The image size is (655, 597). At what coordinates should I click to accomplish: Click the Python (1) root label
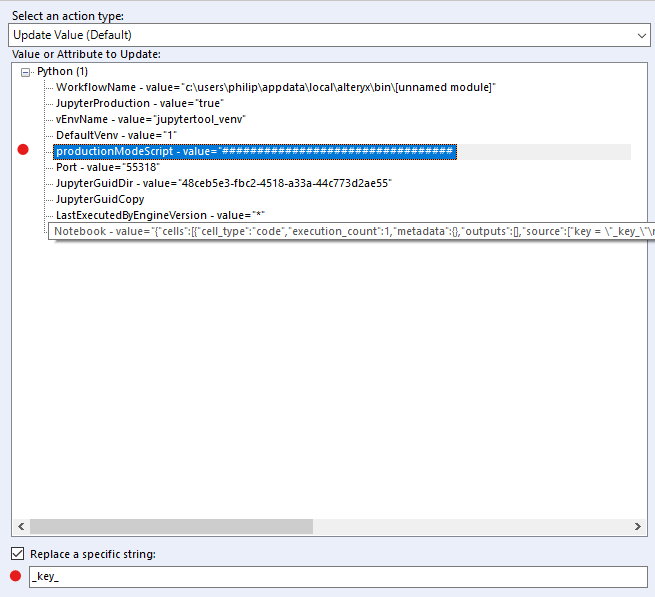62,71
